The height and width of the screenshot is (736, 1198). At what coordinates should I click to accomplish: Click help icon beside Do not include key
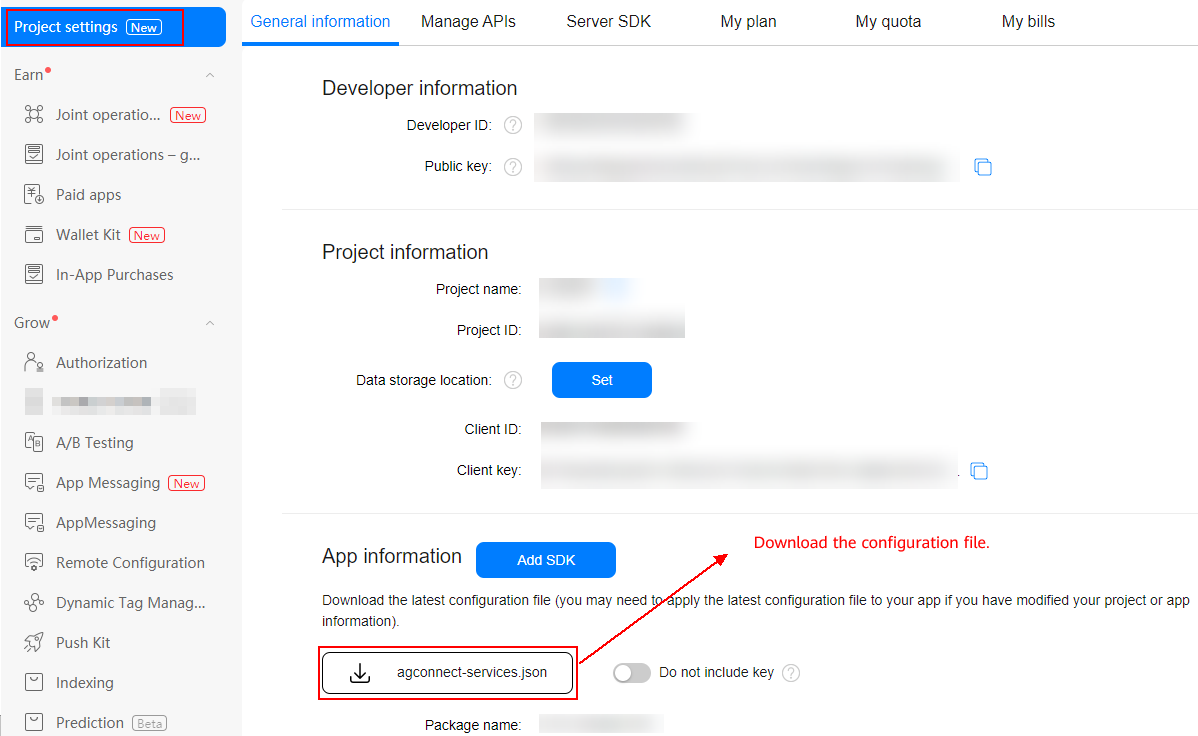[791, 673]
